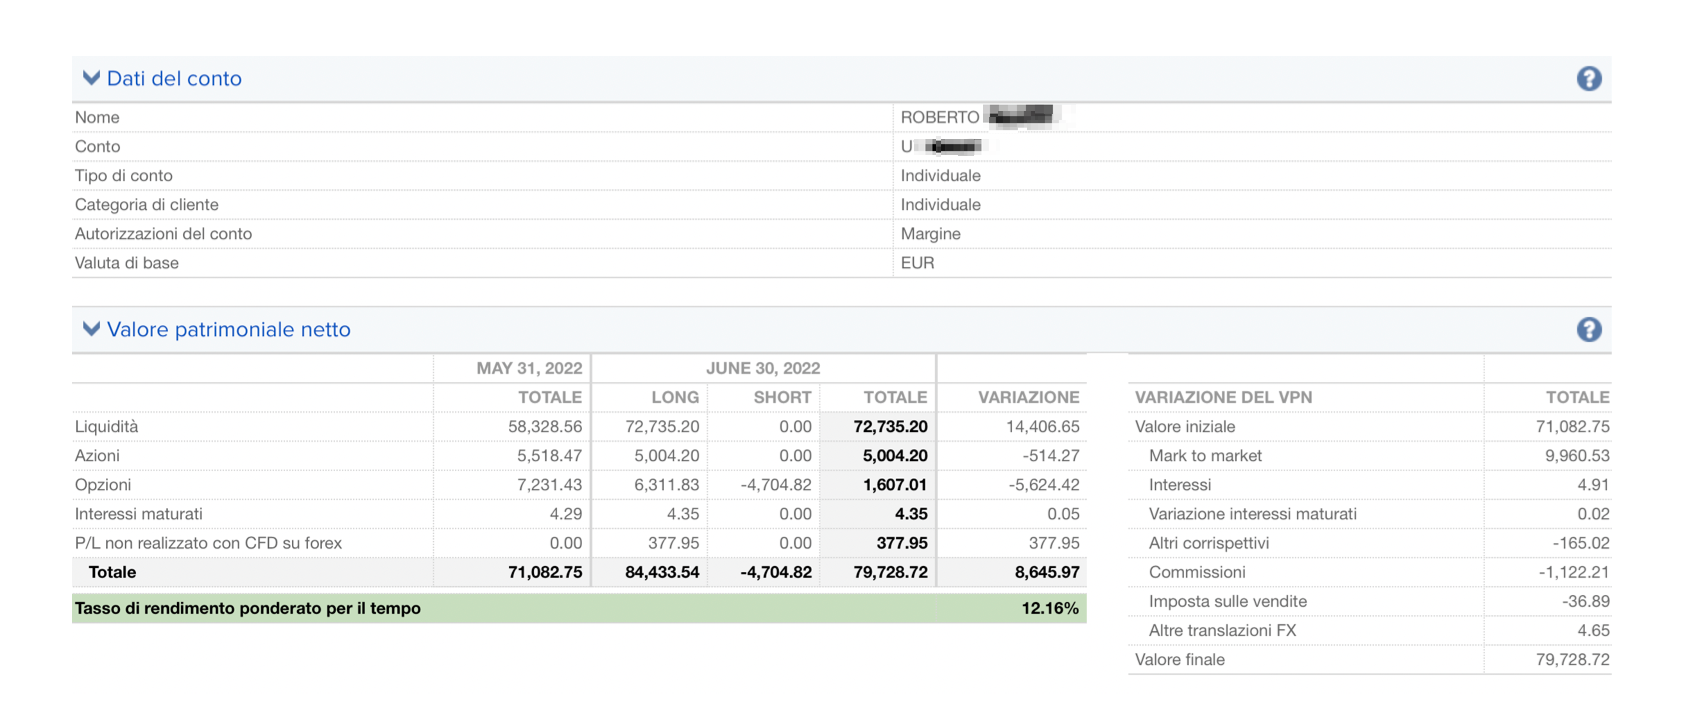1683x726 pixels.
Task: Click the Dati del conto section title
Action: (x=174, y=78)
